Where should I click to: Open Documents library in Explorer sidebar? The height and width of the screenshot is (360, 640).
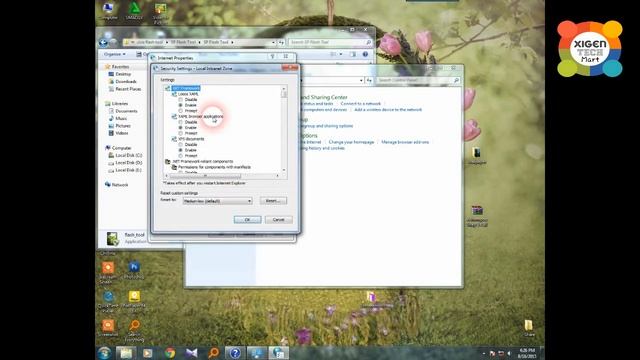click(126, 111)
